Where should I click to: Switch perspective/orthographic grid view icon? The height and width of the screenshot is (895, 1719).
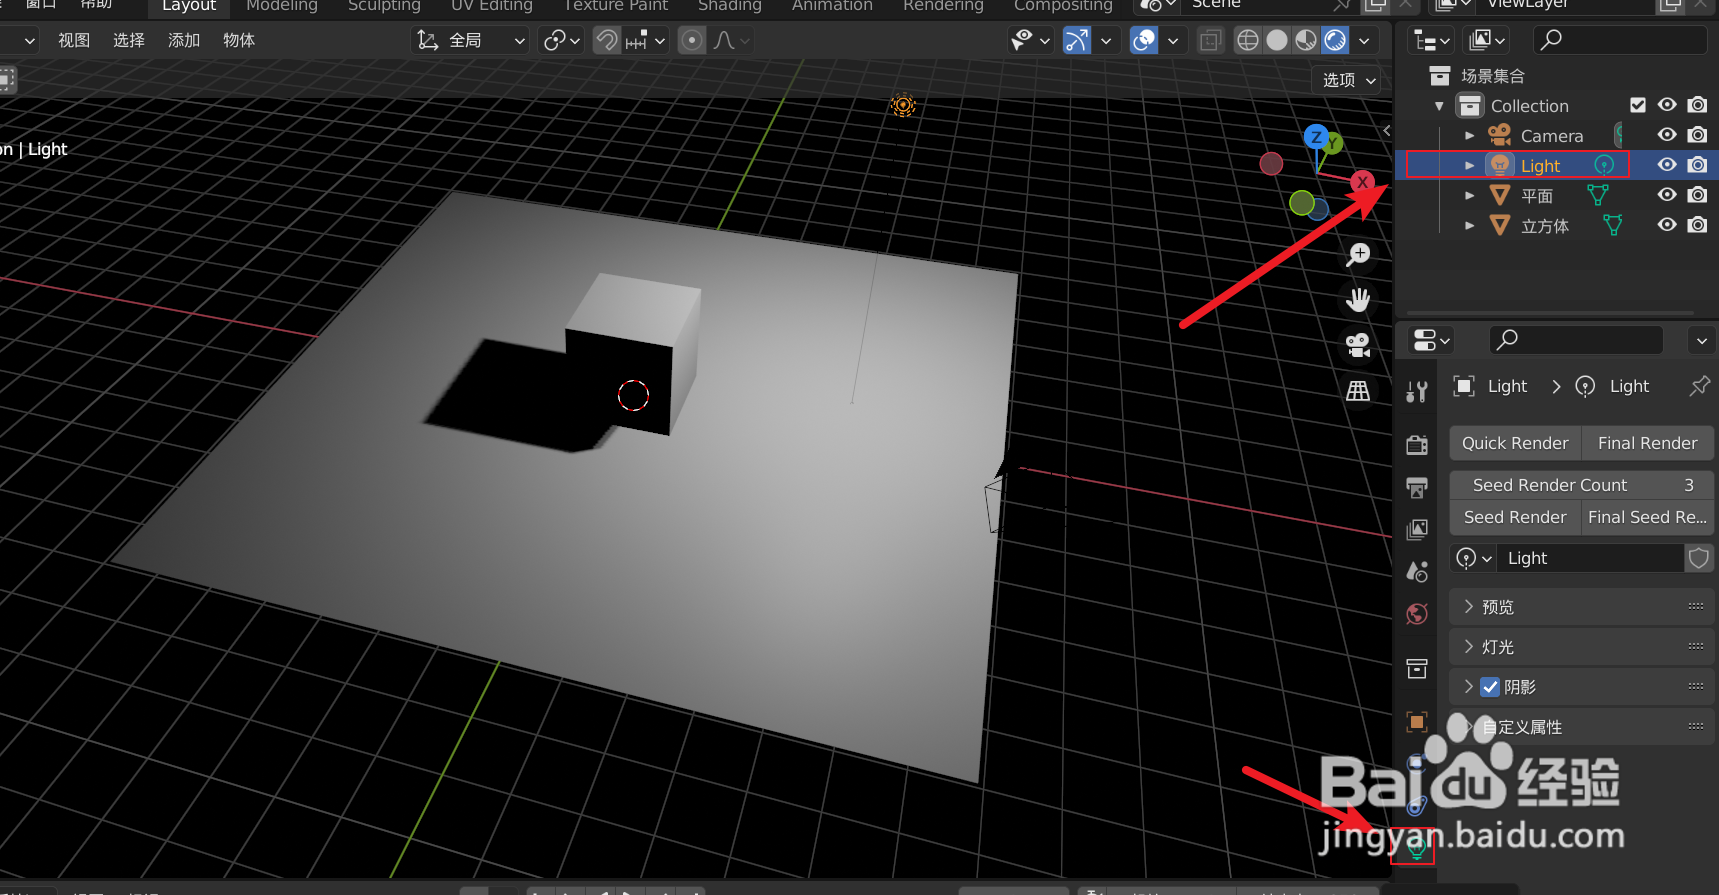click(x=1358, y=391)
